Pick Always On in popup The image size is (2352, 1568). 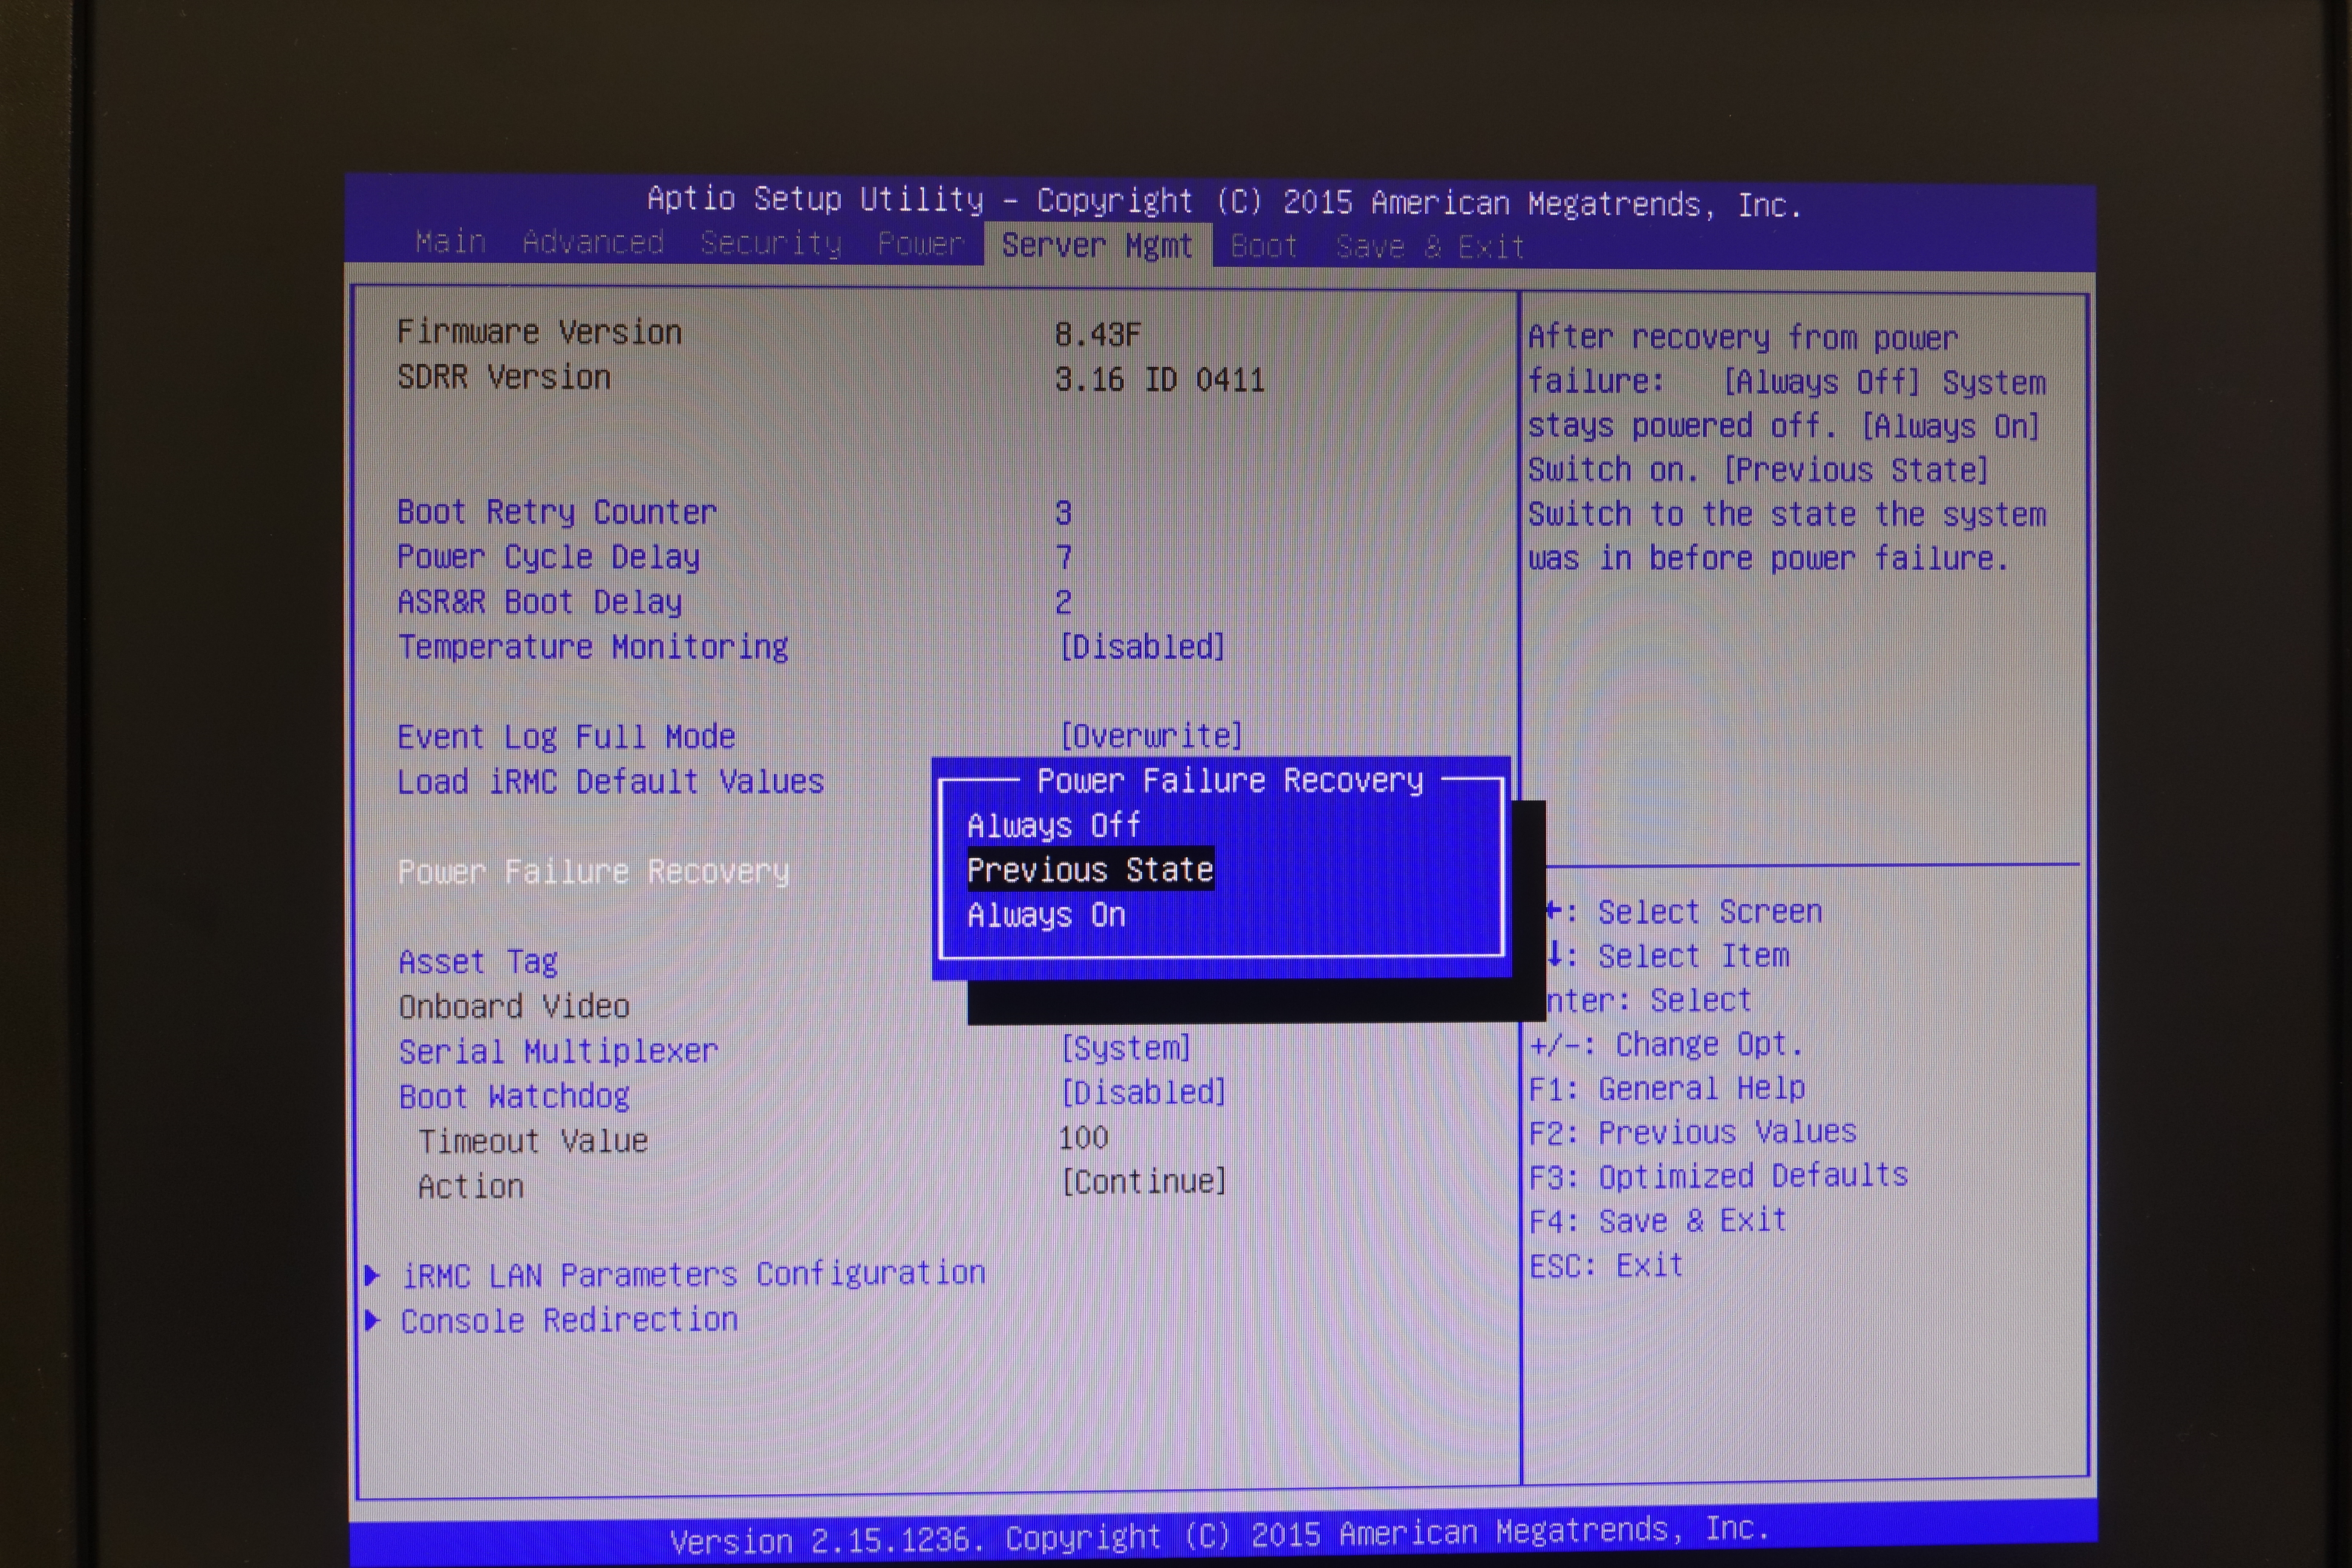click(1046, 915)
